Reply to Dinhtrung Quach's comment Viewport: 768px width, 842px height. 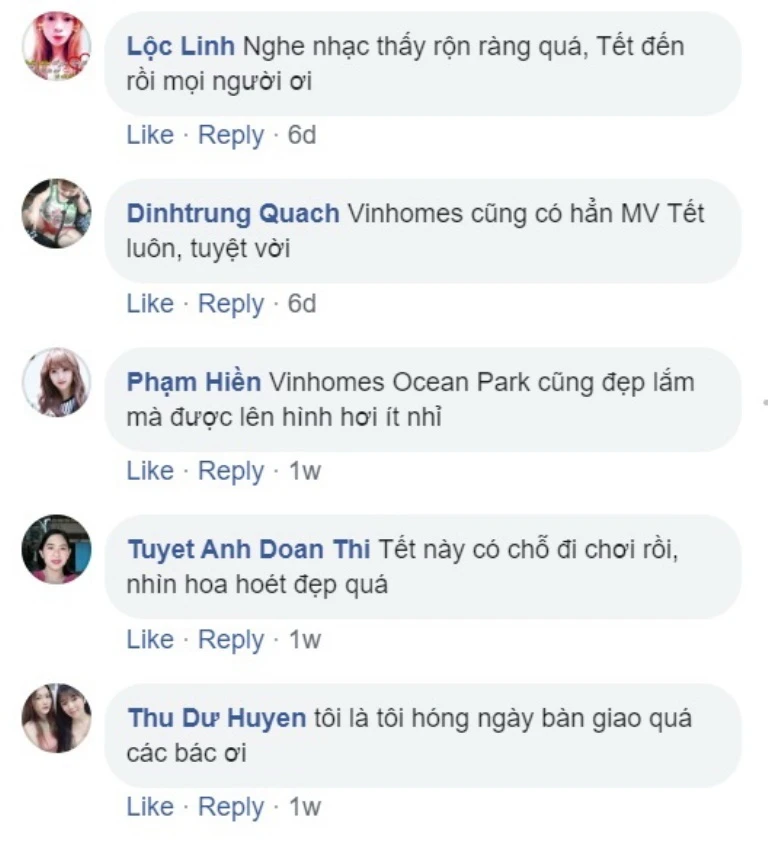231,303
